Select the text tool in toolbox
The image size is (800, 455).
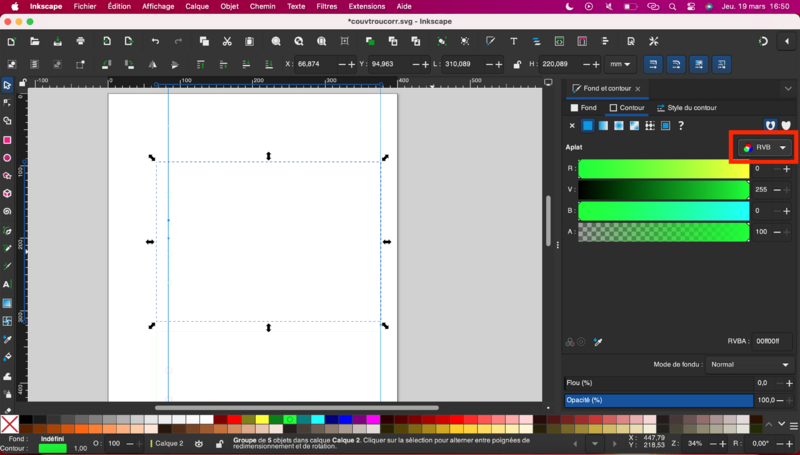click(7, 285)
